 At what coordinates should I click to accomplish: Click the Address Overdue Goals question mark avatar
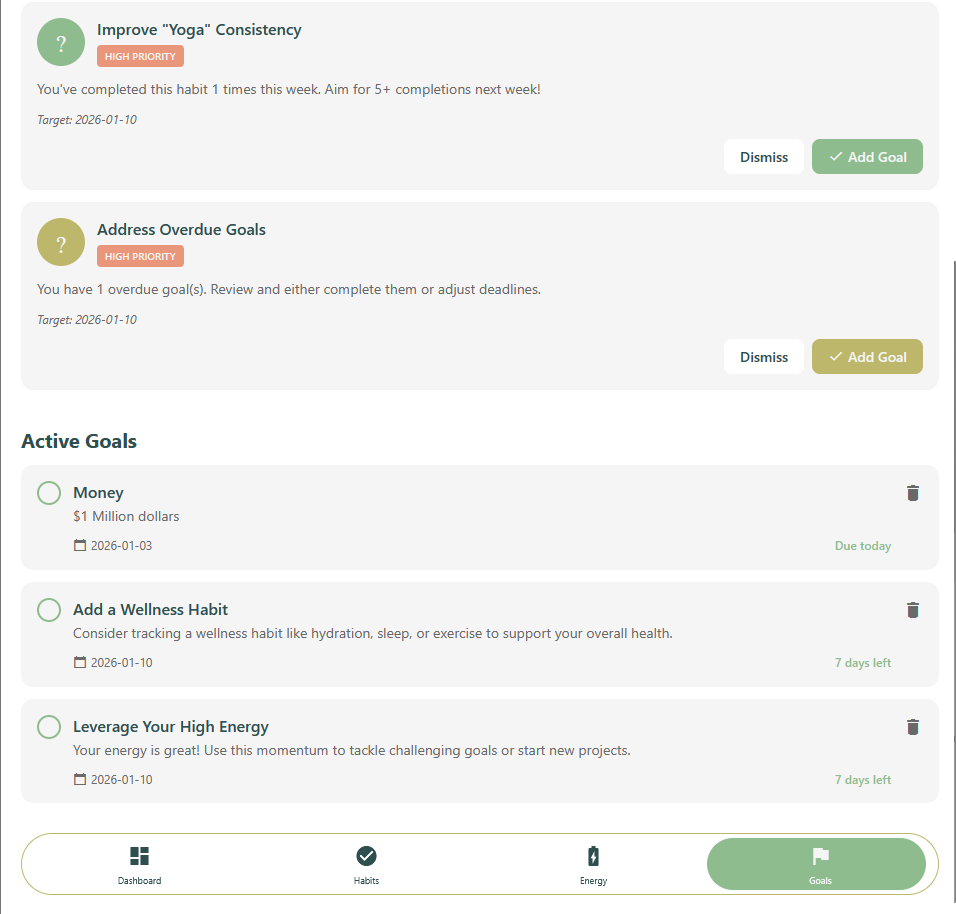(x=61, y=242)
